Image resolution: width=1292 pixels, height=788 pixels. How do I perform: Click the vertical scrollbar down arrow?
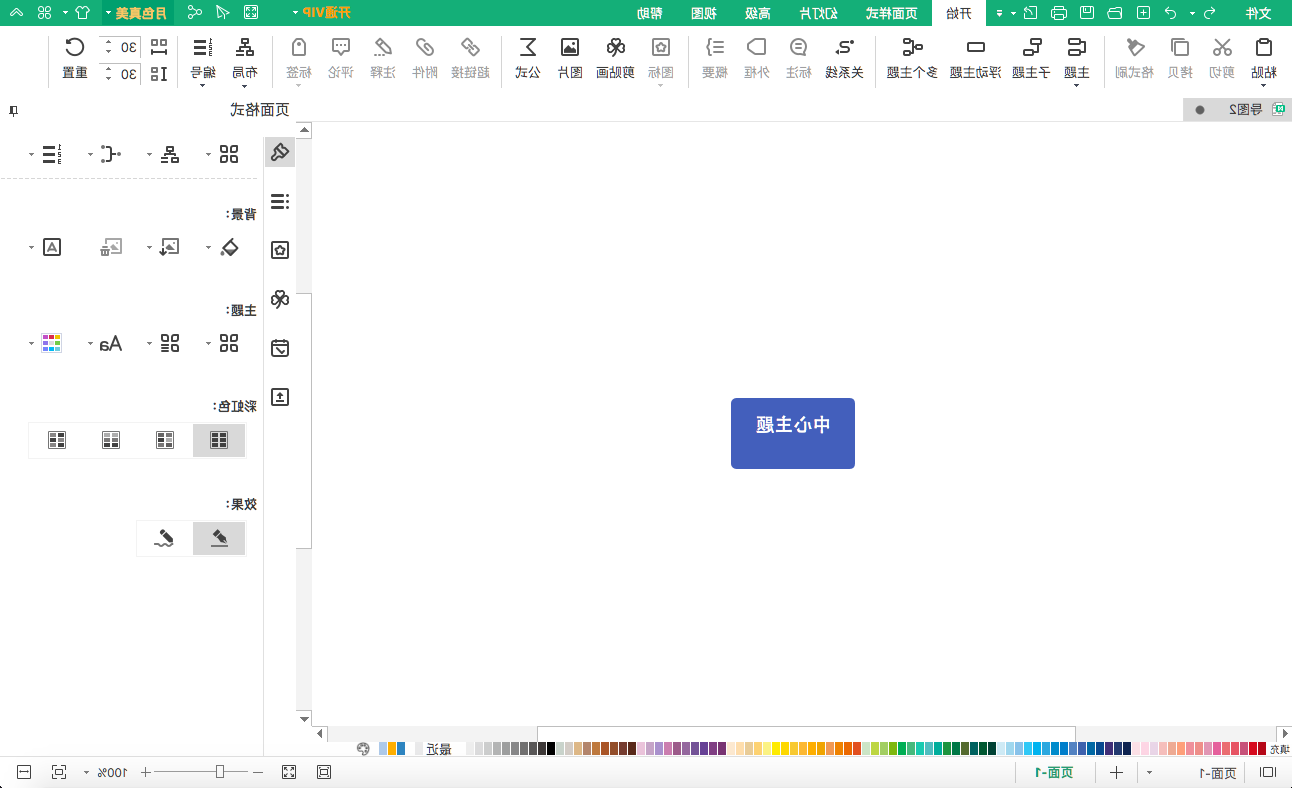point(304,719)
